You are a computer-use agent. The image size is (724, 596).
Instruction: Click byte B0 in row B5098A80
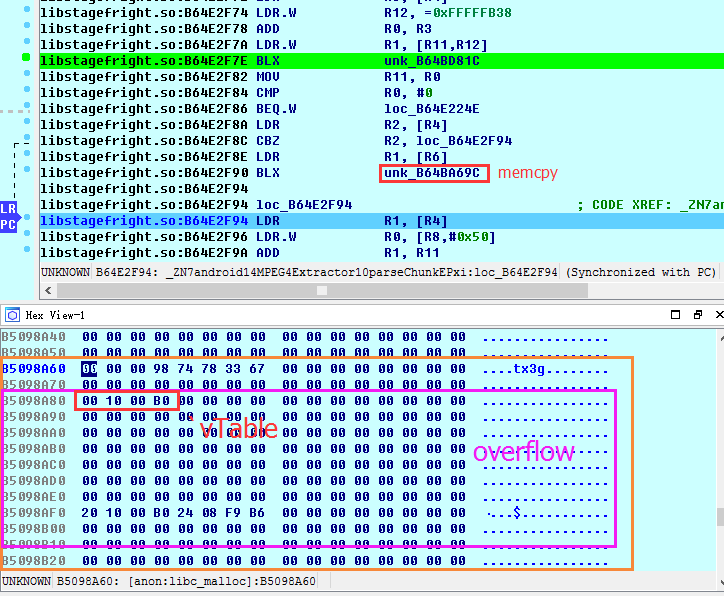(x=161, y=401)
